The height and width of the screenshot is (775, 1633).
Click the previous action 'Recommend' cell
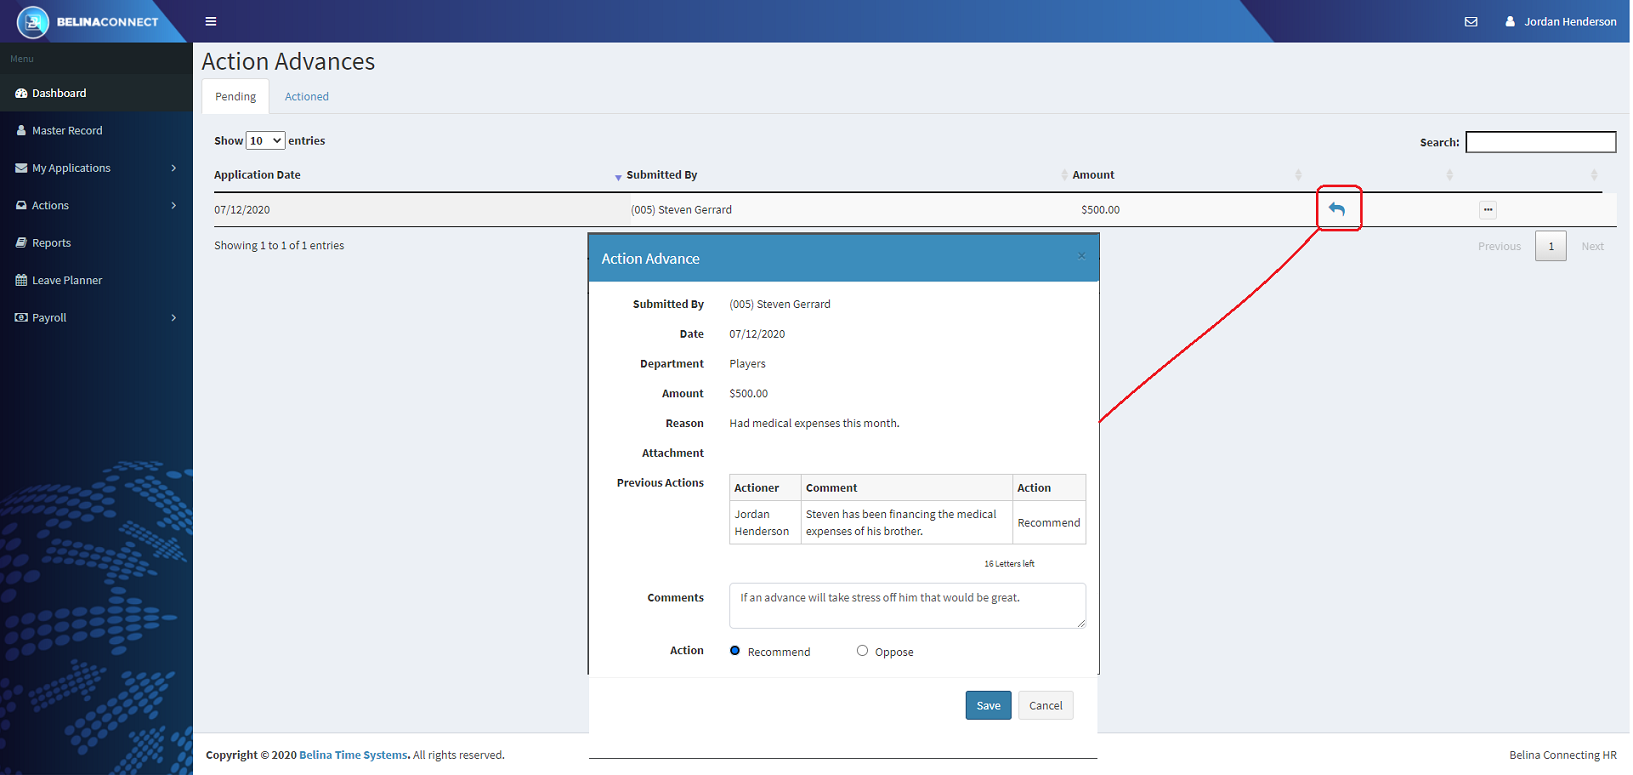point(1049,522)
